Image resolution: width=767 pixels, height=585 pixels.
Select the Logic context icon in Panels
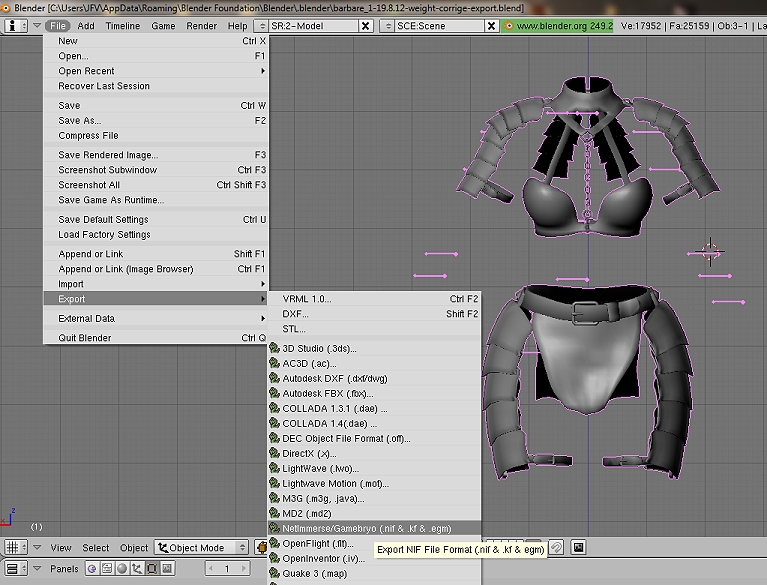(91, 568)
